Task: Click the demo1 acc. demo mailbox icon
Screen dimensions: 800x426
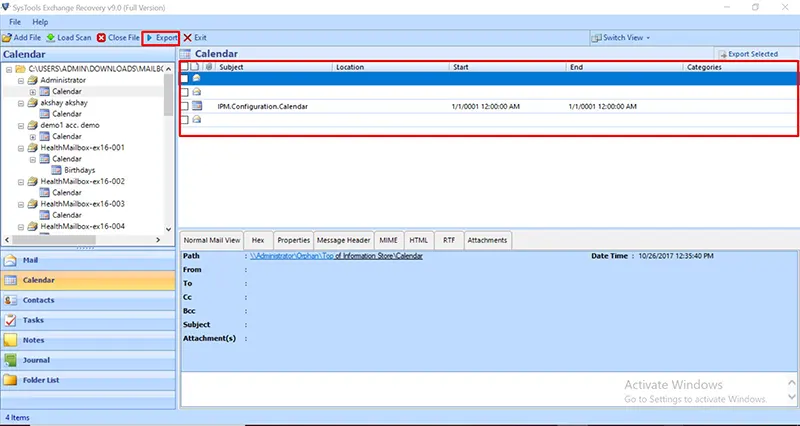Action: (33, 125)
